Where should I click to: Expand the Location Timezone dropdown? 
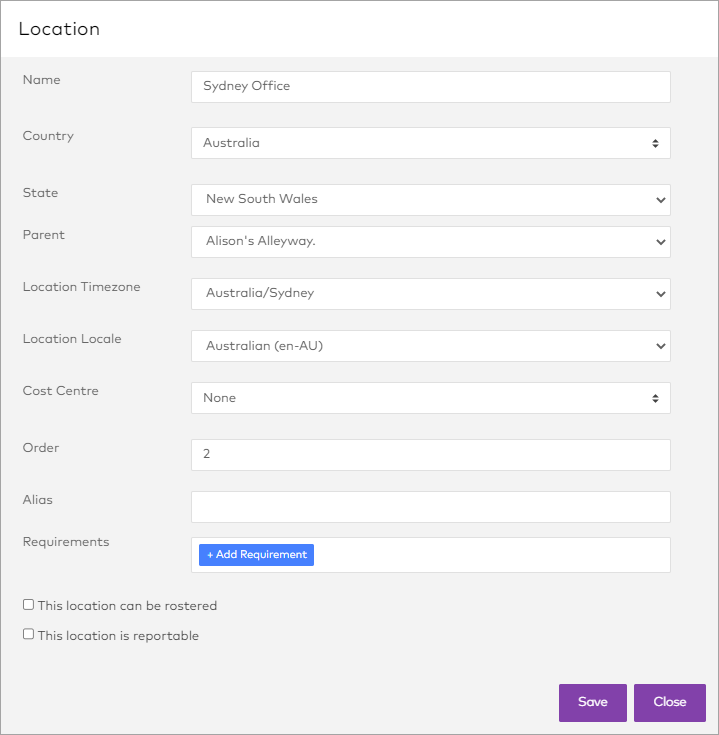pos(430,293)
